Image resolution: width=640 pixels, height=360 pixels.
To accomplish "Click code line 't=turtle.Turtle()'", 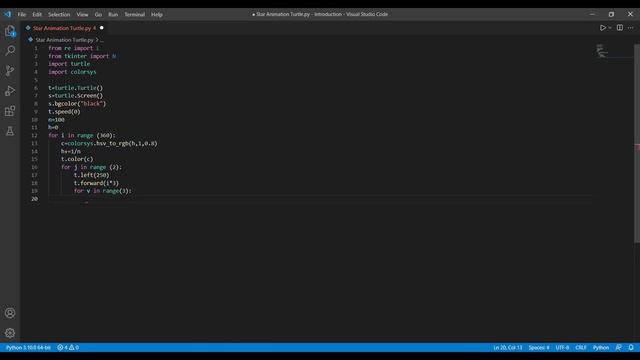I will [76, 88].
